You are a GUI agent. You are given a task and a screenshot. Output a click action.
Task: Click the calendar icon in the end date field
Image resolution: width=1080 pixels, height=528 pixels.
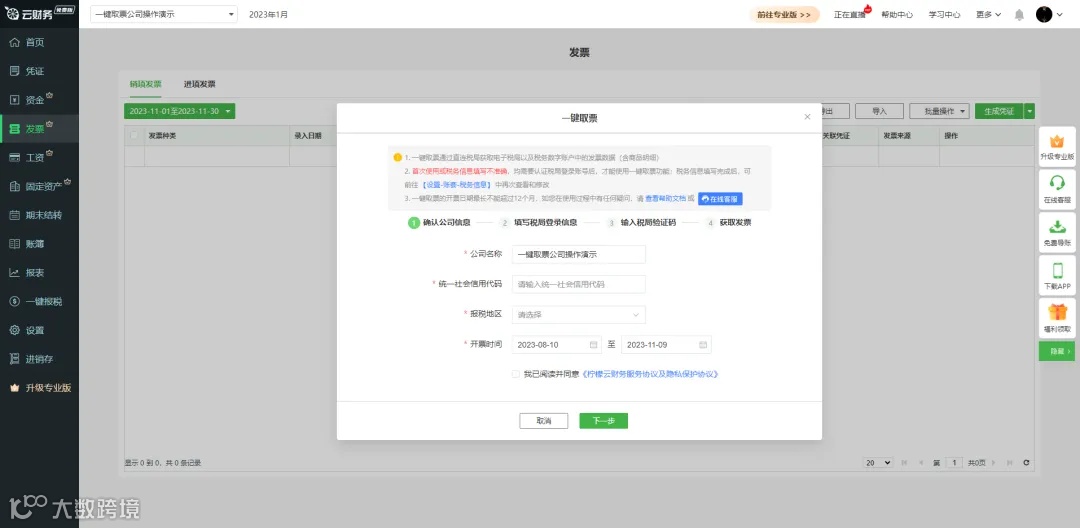click(x=703, y=344)
